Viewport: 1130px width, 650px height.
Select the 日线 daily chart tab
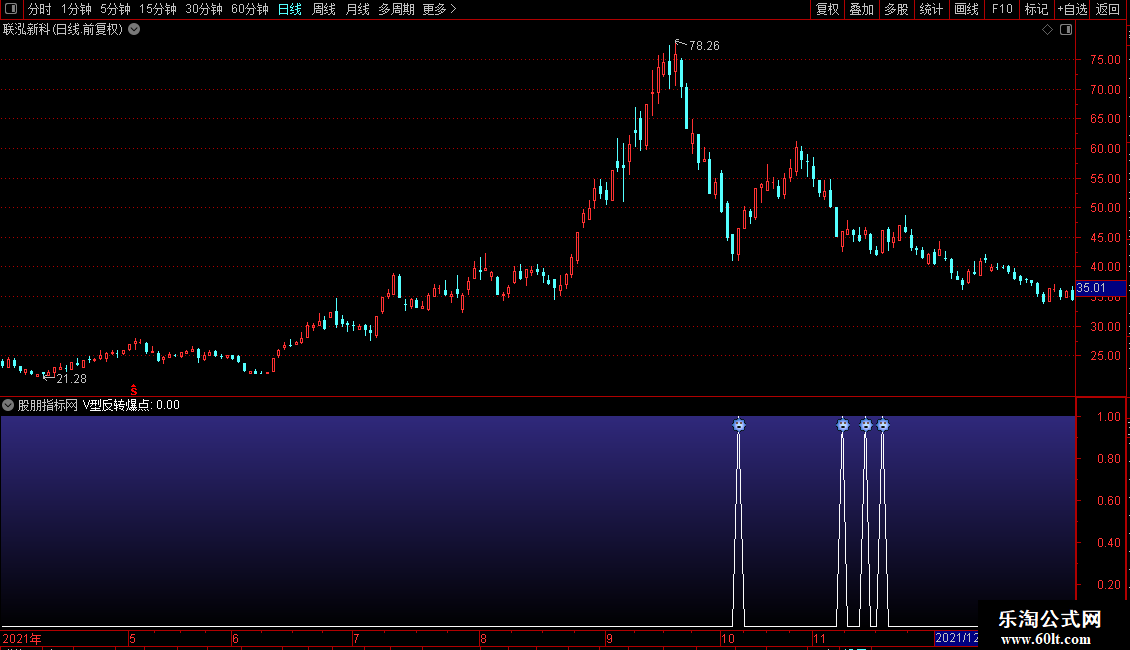[290, 9]
